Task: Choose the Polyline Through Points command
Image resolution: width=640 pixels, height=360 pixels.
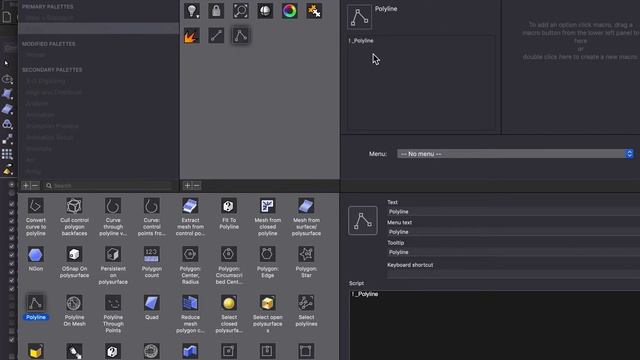Action: [x=113, y=314]
